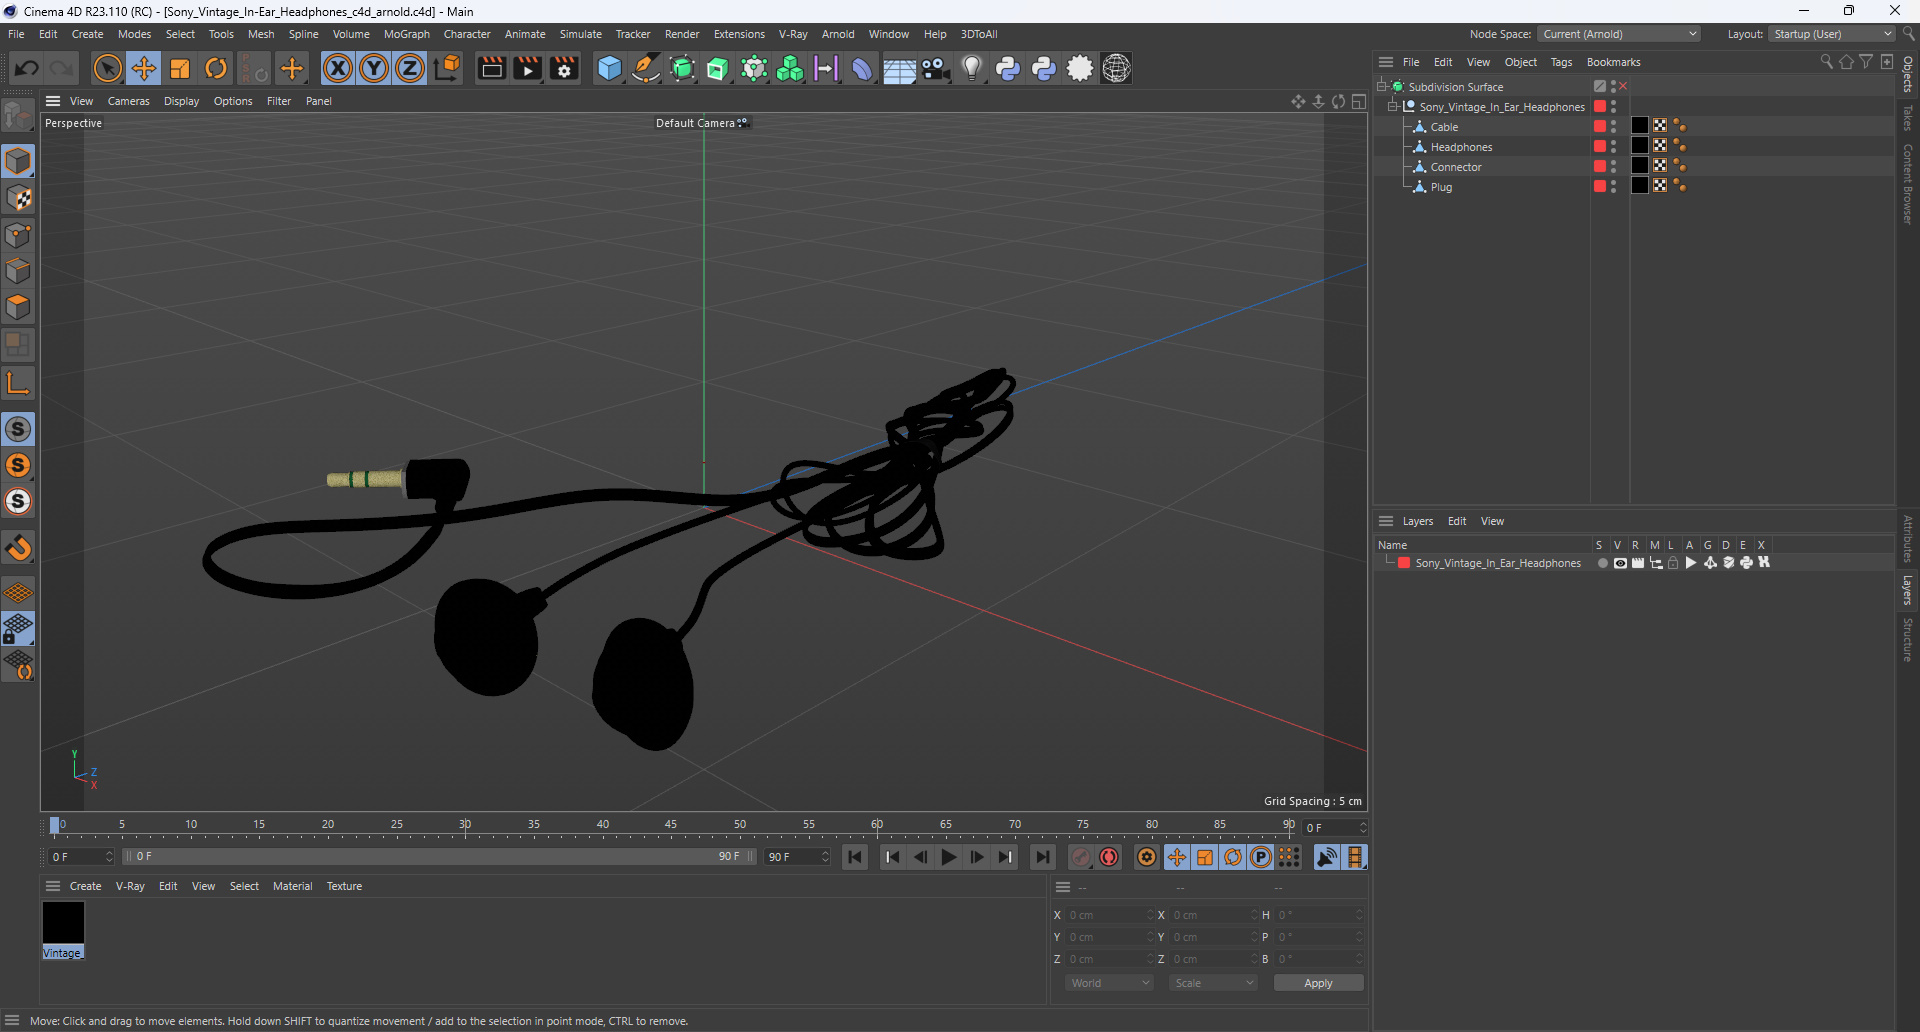Screen dimensions: 1920x1032
Task: Select Cable object in tree
Action: click(x=1444, y=127)
